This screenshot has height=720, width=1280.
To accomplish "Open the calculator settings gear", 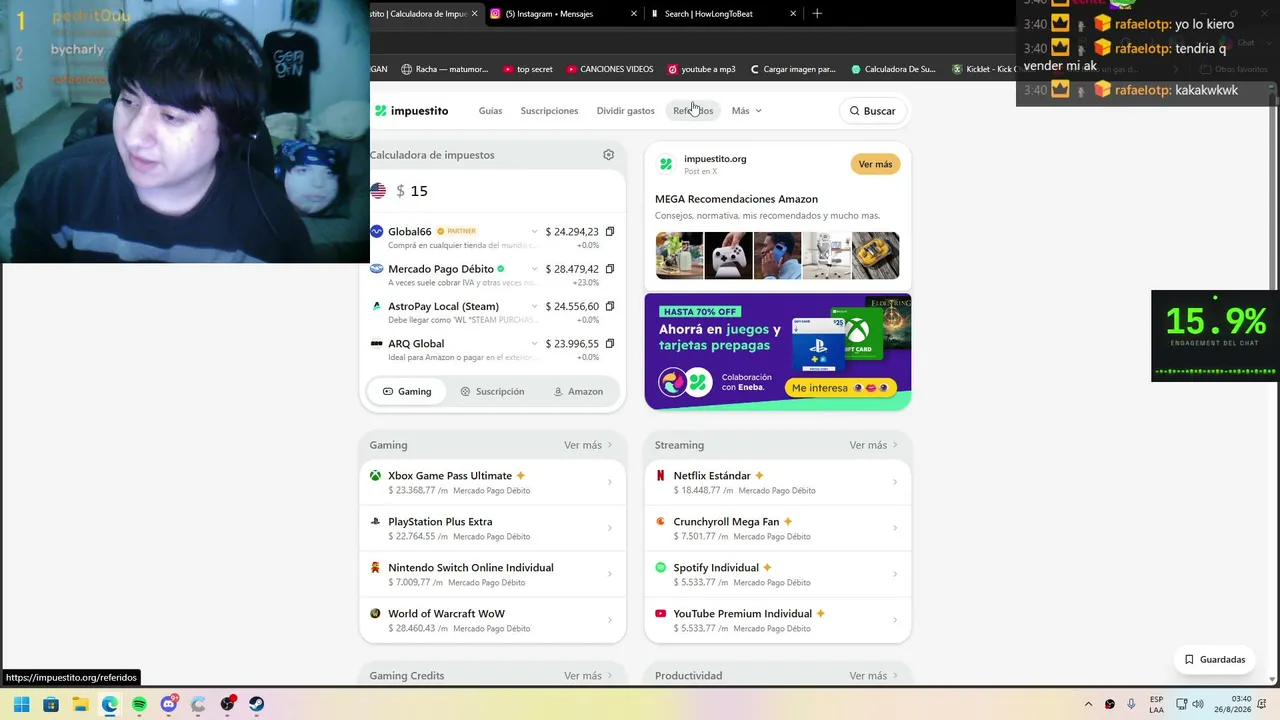I will (608, 155).
